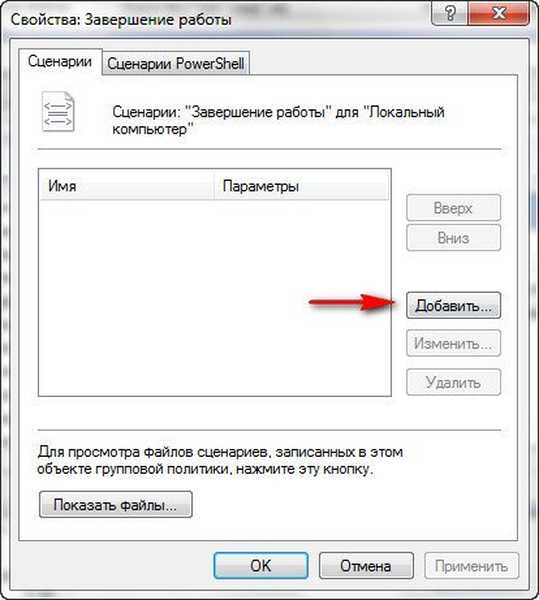The height and width of the screenshot is (600, 539).
Task: Click the Сценарии Завершение работы description text
Action: pyautogui.click(x=278, y=120)
